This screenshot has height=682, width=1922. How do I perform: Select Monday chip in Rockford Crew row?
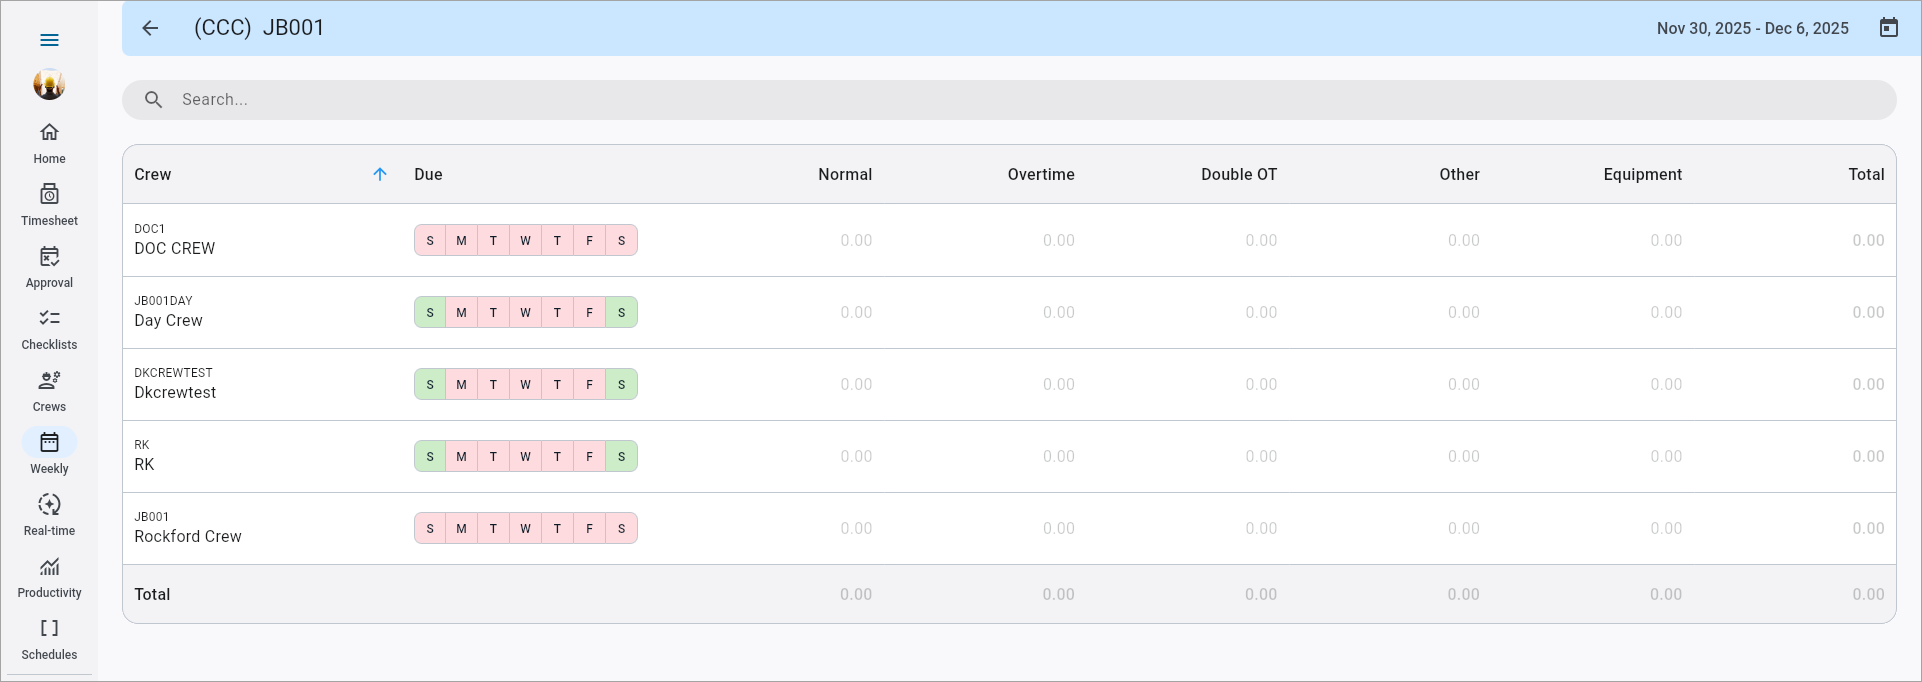click(461, 528)
